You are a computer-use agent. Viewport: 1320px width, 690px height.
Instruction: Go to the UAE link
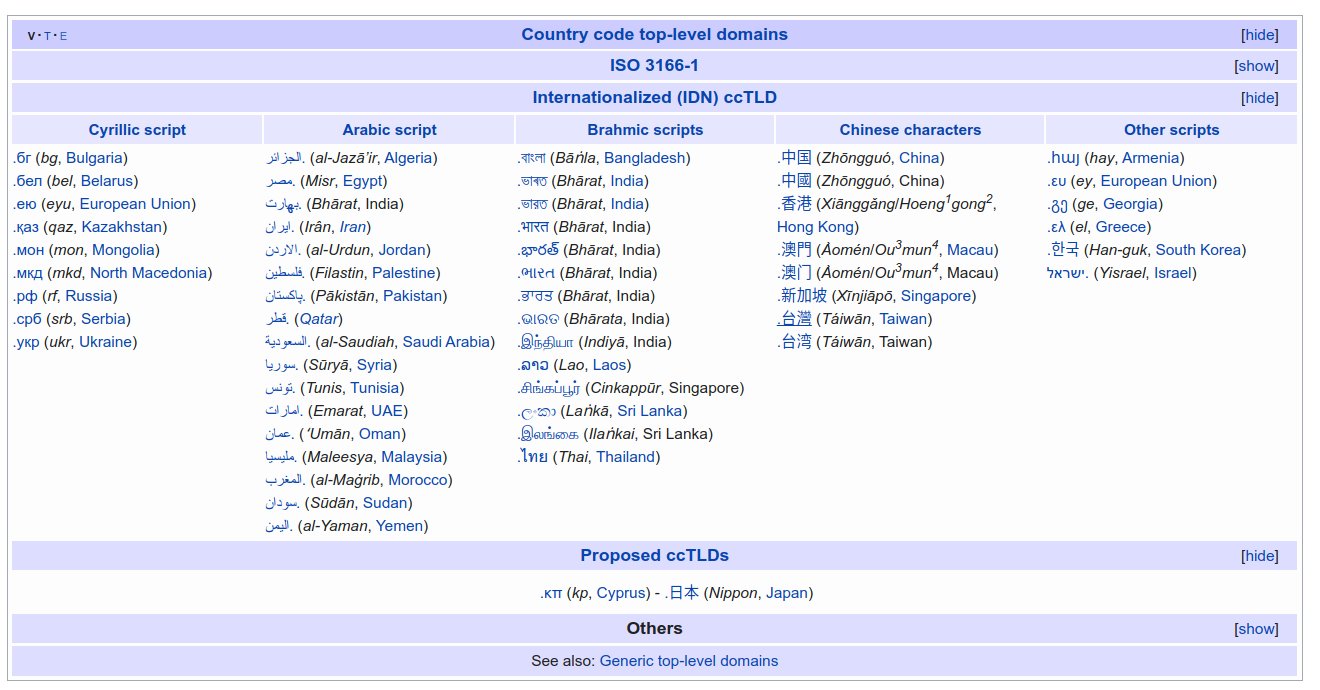(x=387, y=411)
